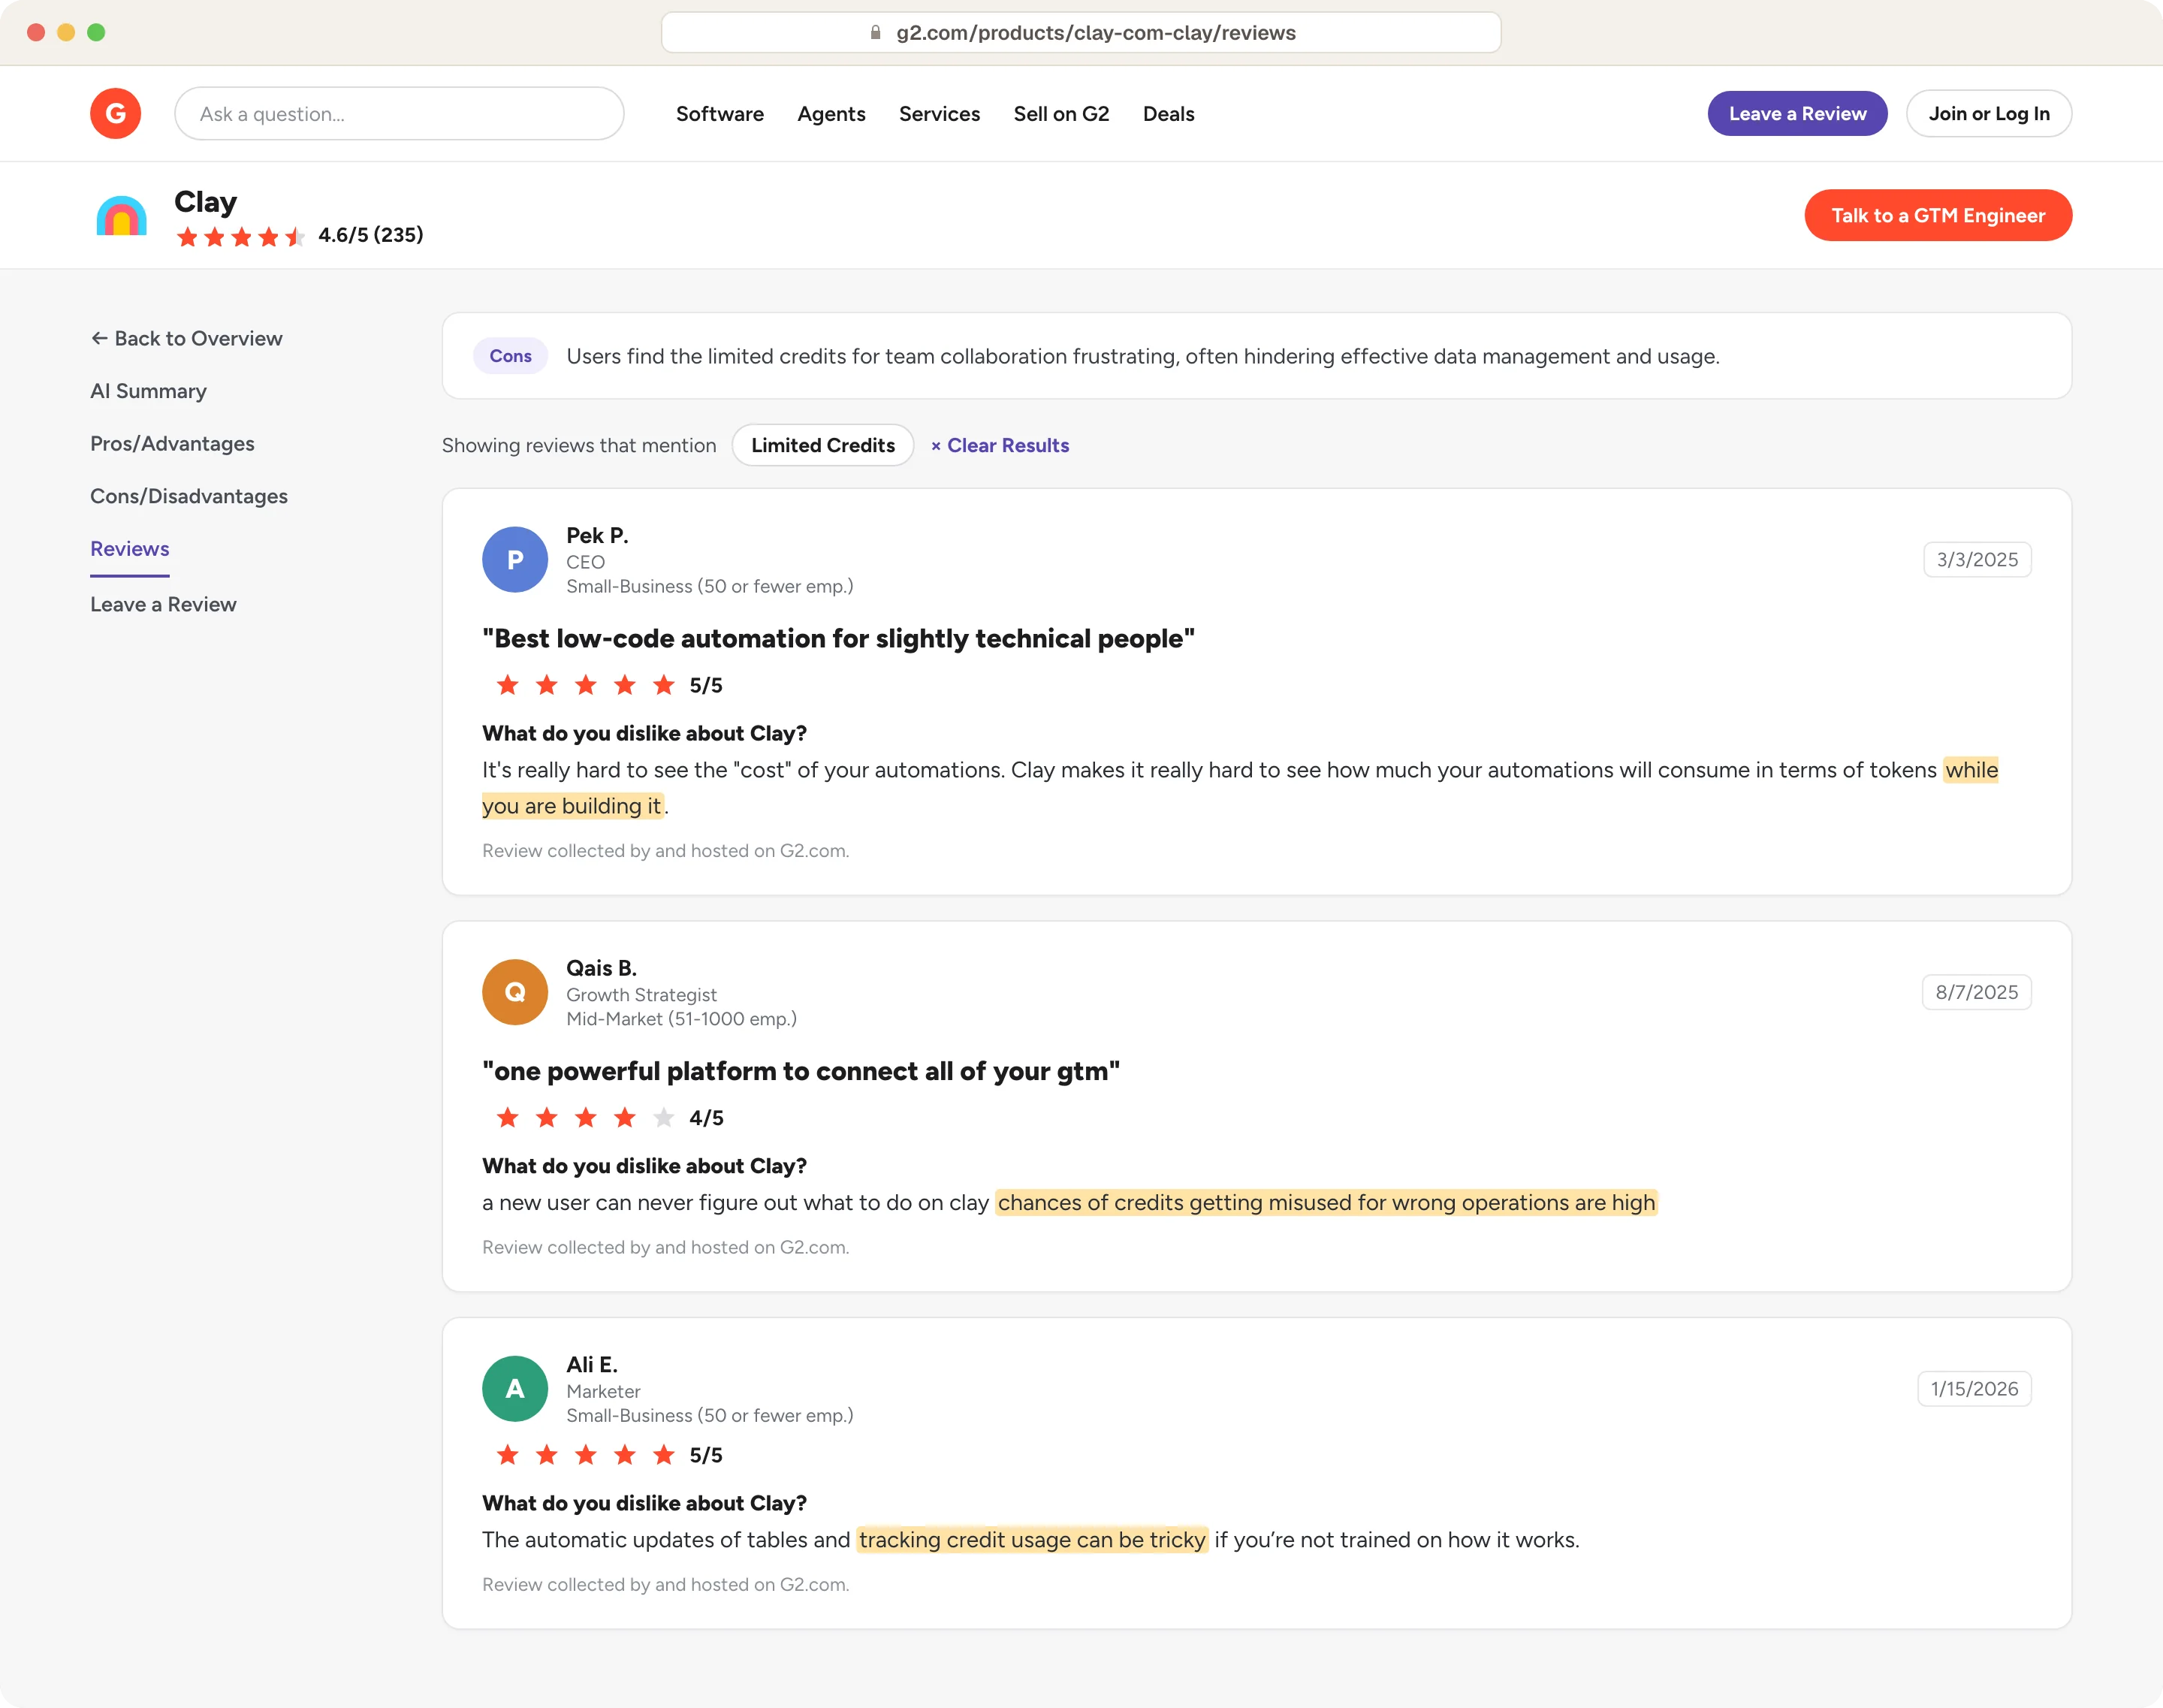Open Sell on G2 link
This screenshot has width=2163, height=1708.
(x=1061, y=114)
